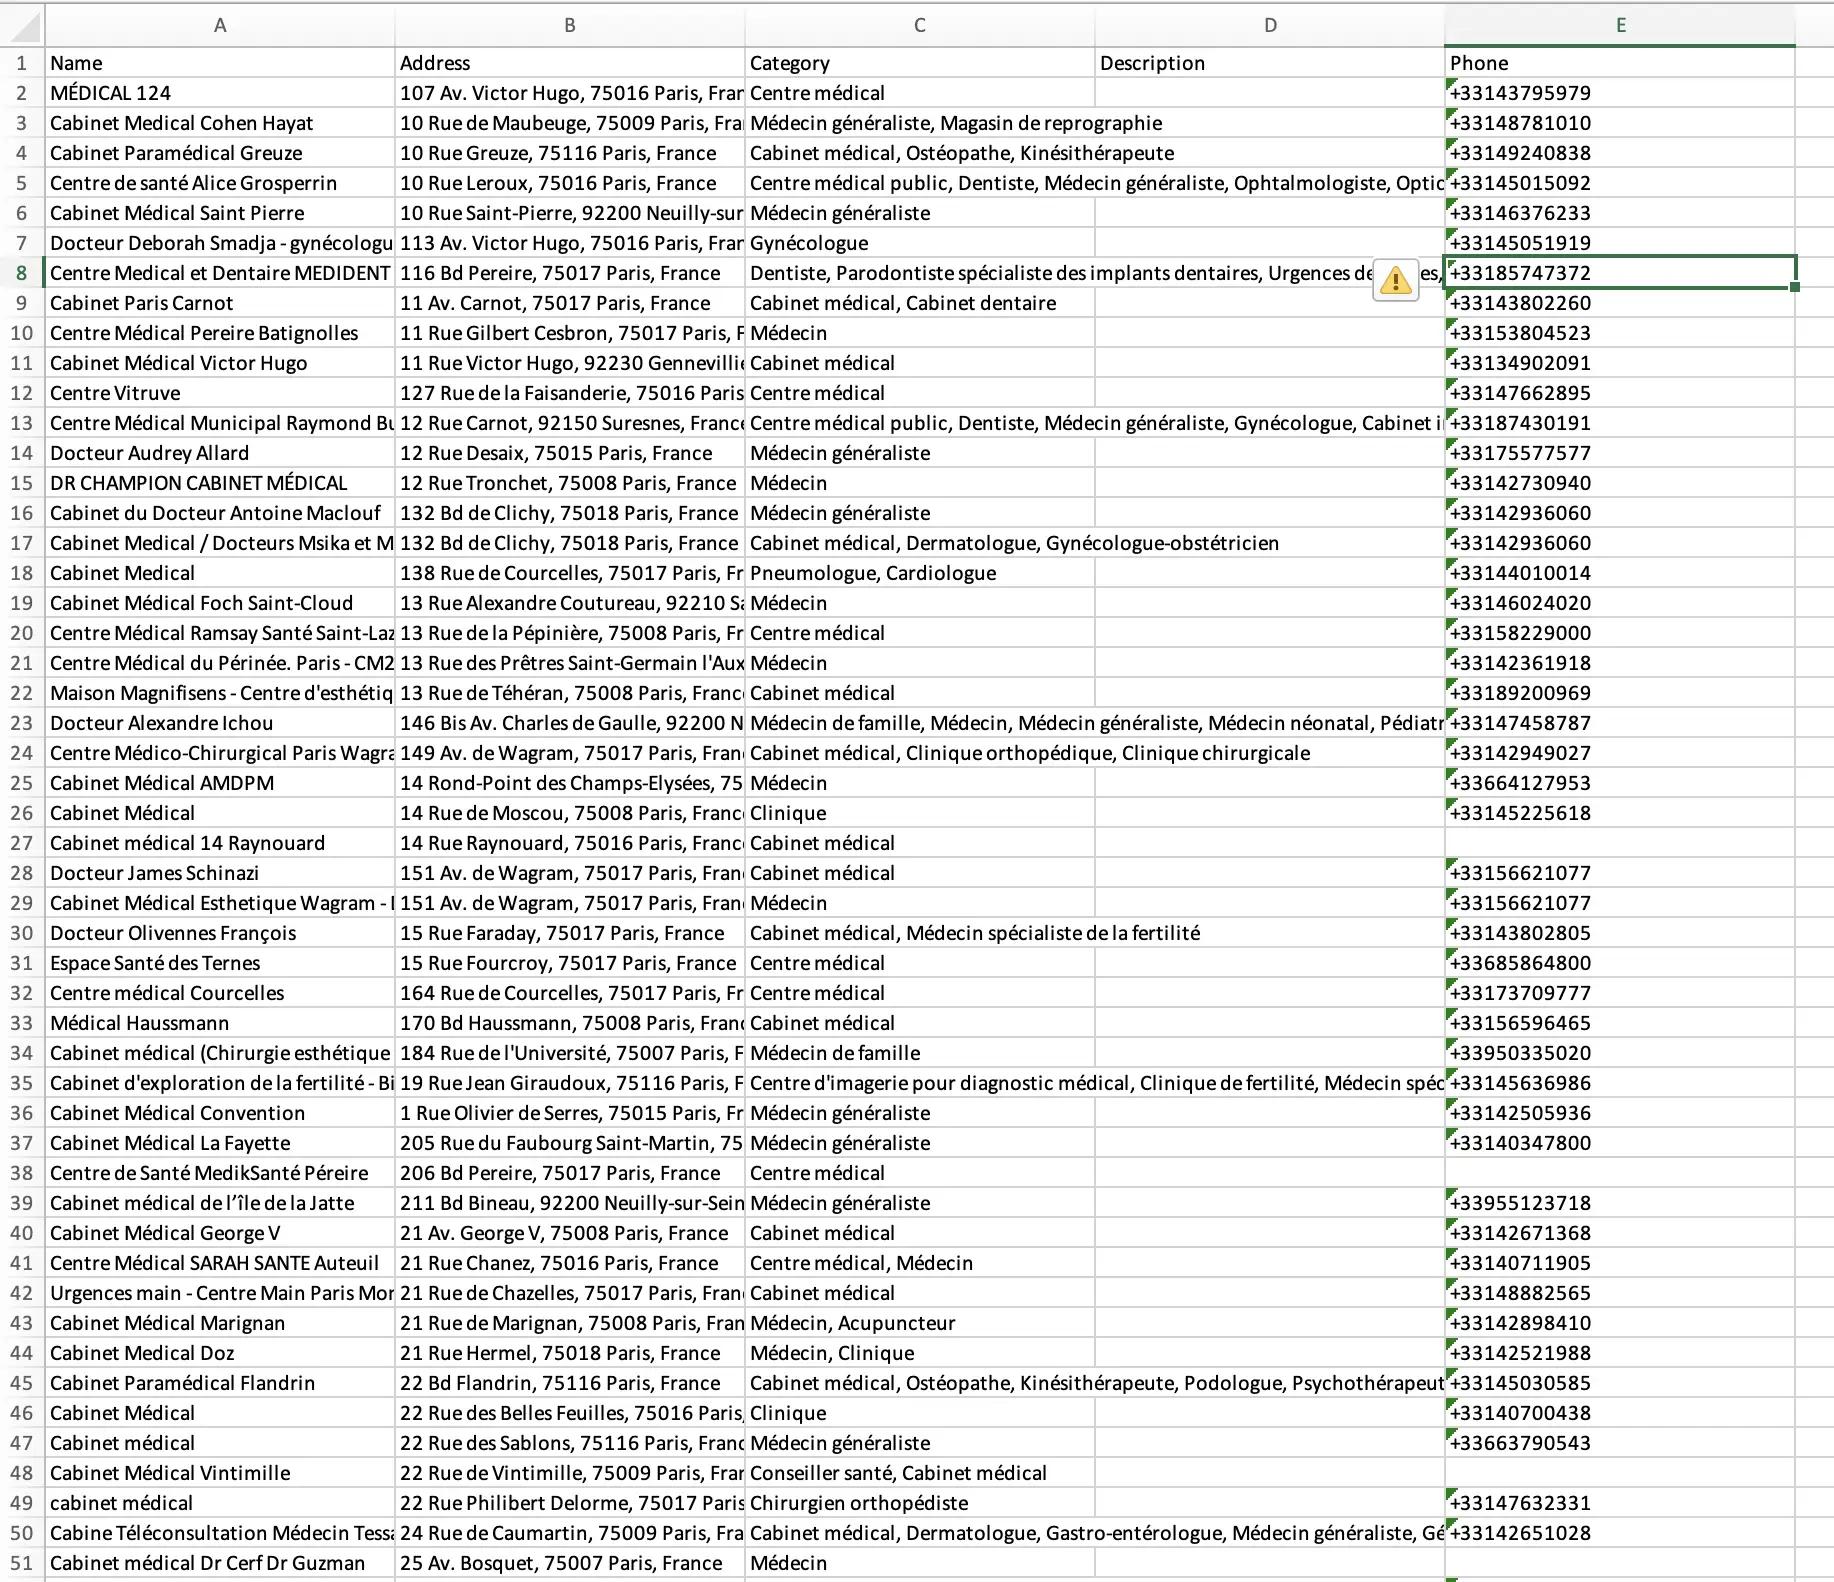Select address 21 Rue Hermel, 75018 Paris
Viewport: 1834px width, 1582px height.
tap(570, 1353)
